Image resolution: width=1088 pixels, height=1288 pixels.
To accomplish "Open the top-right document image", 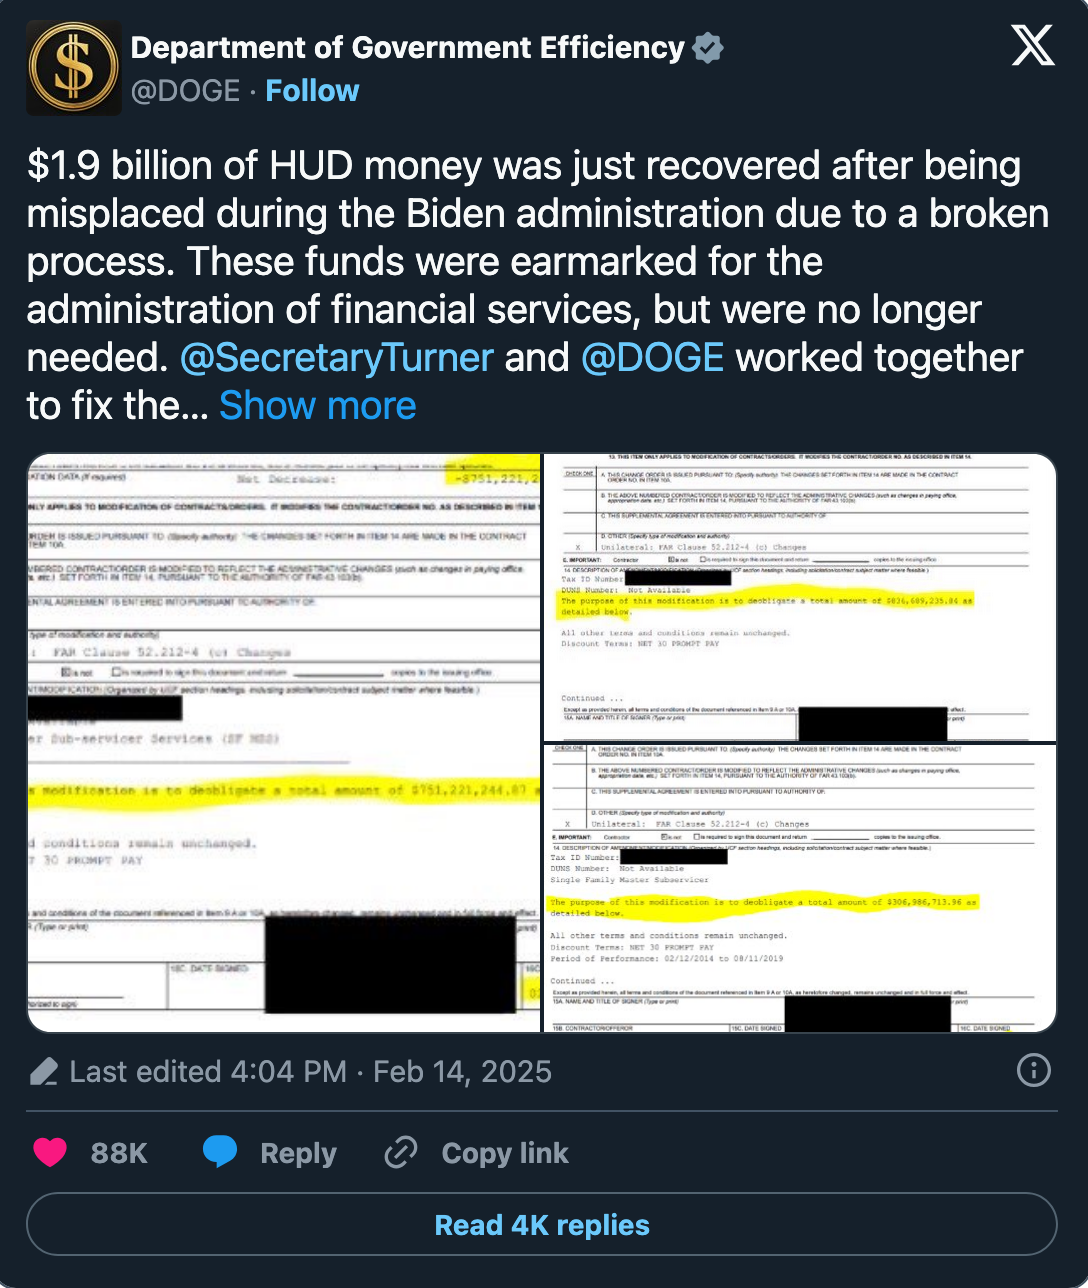I will pyautogui.click(x=800, y=597).
